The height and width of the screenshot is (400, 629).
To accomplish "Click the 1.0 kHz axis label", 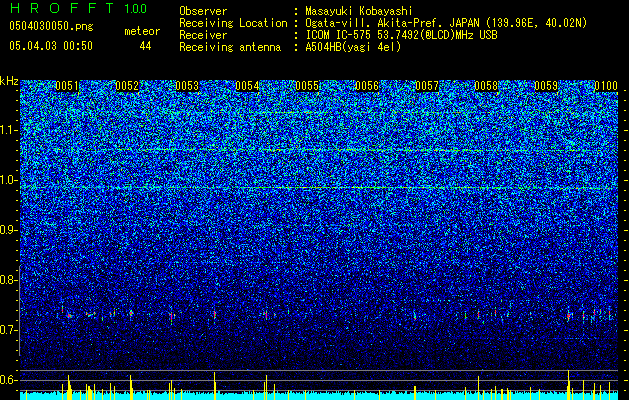I will pyautogui.click(x=9, y=180).
